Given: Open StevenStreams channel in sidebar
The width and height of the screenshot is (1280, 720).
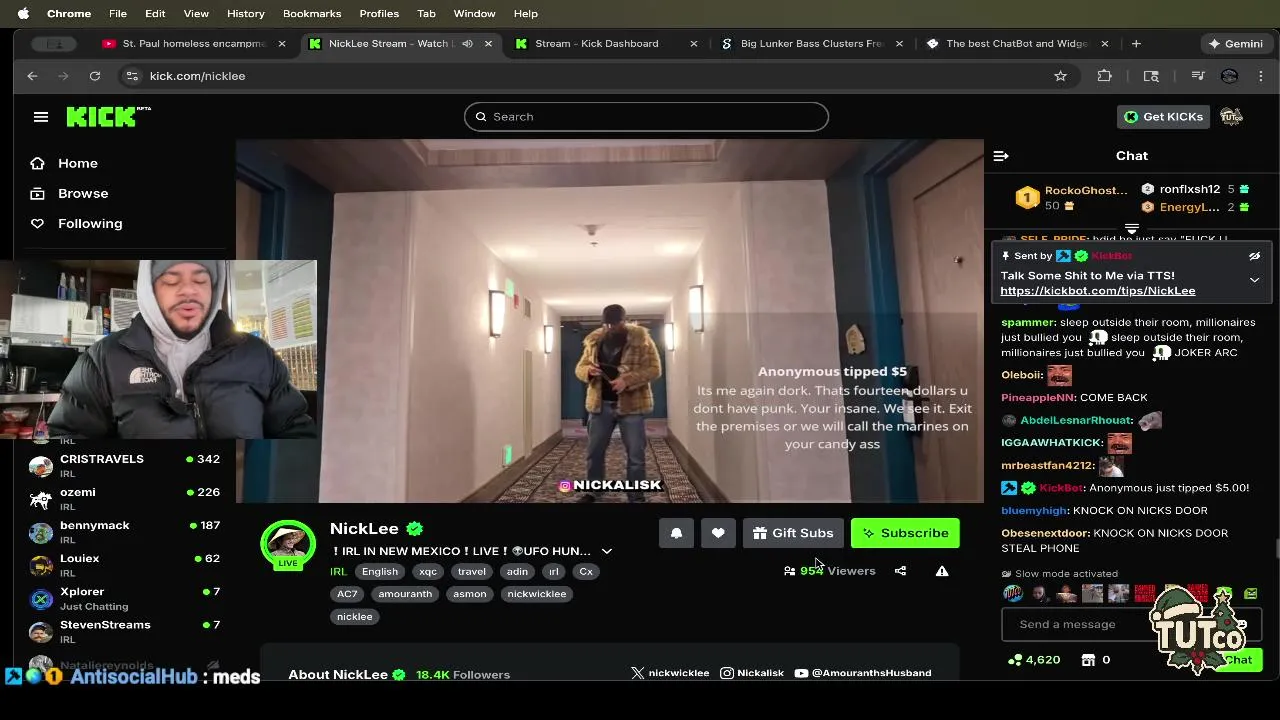Looking at the screenshot, I should click(x=124, y=631).
